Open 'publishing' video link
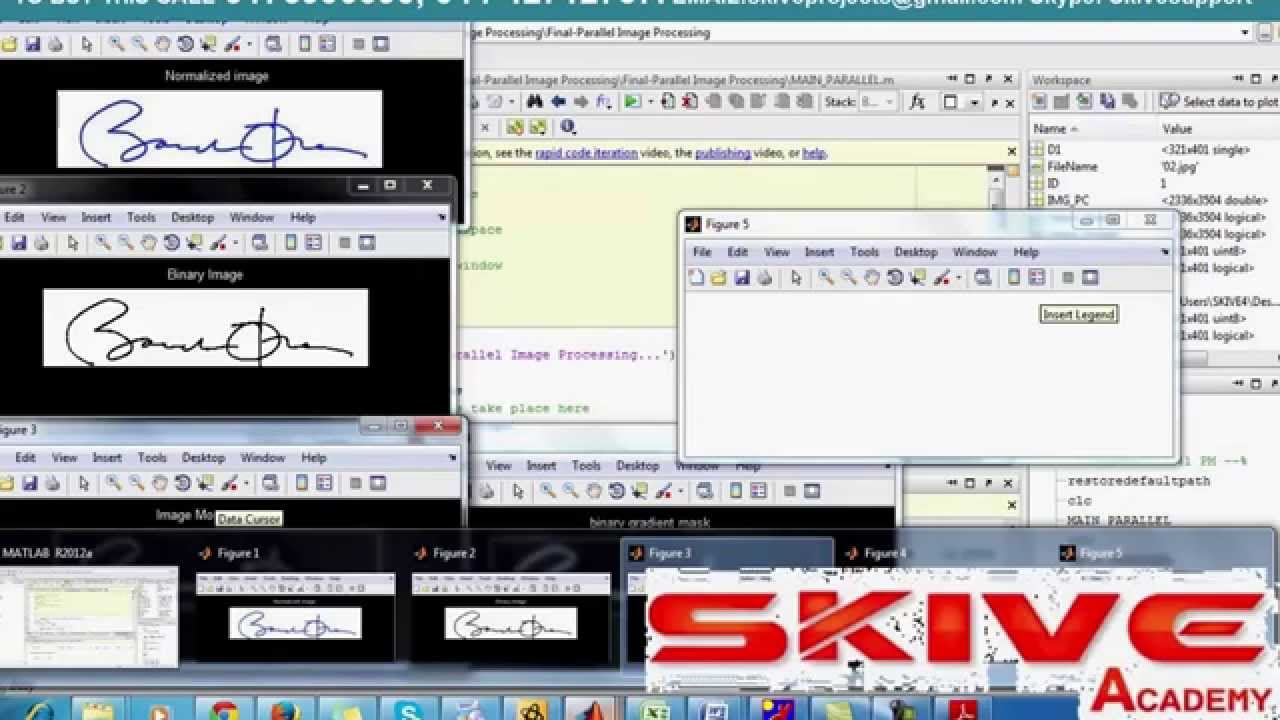 click(723, 153)
